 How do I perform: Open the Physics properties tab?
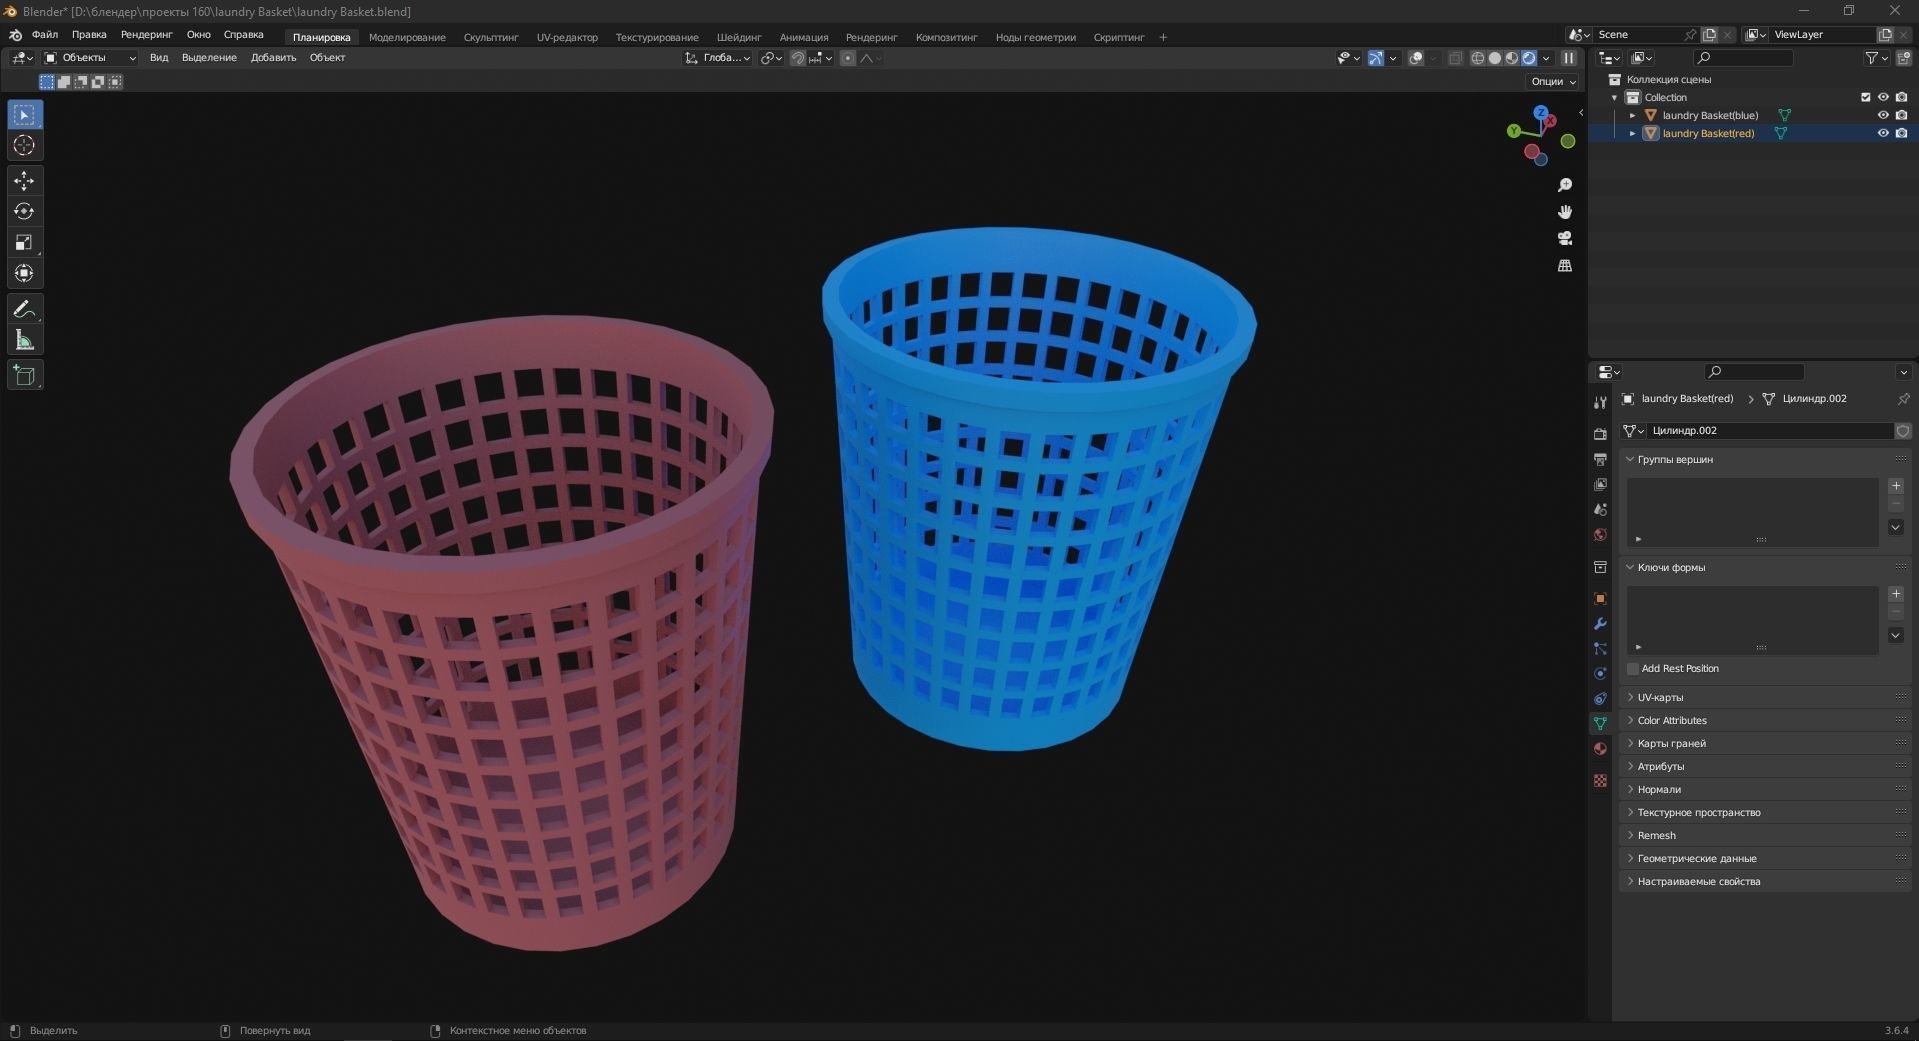1600,673
